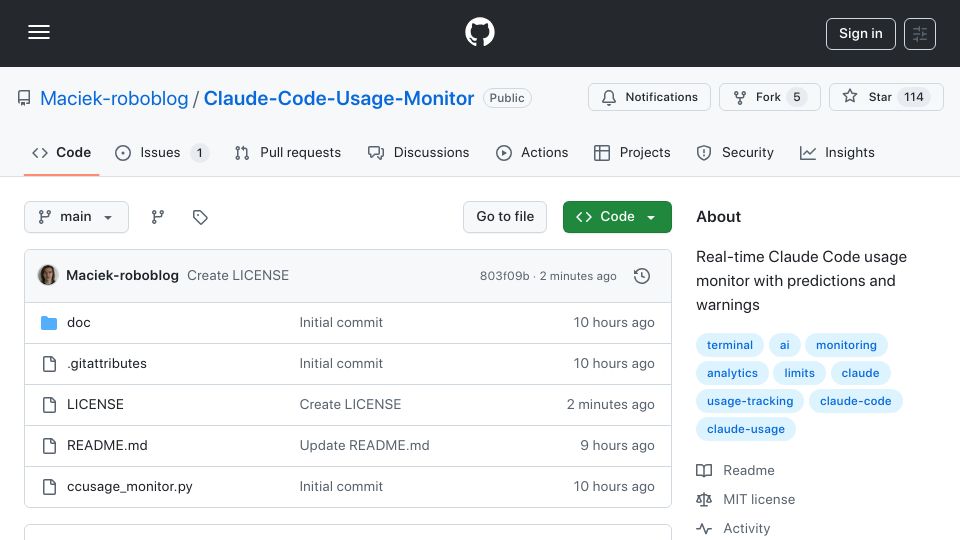Click the Notifications bell button

coord(649,97)
